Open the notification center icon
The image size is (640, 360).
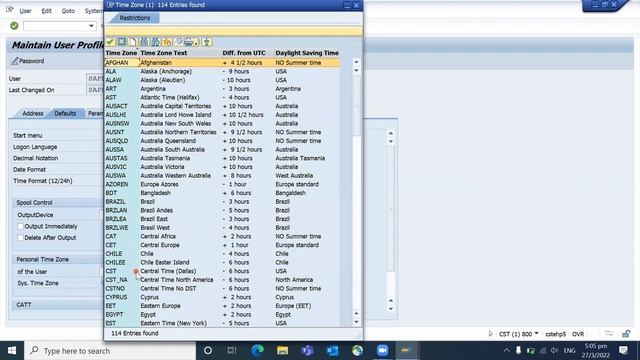[623, 351]
